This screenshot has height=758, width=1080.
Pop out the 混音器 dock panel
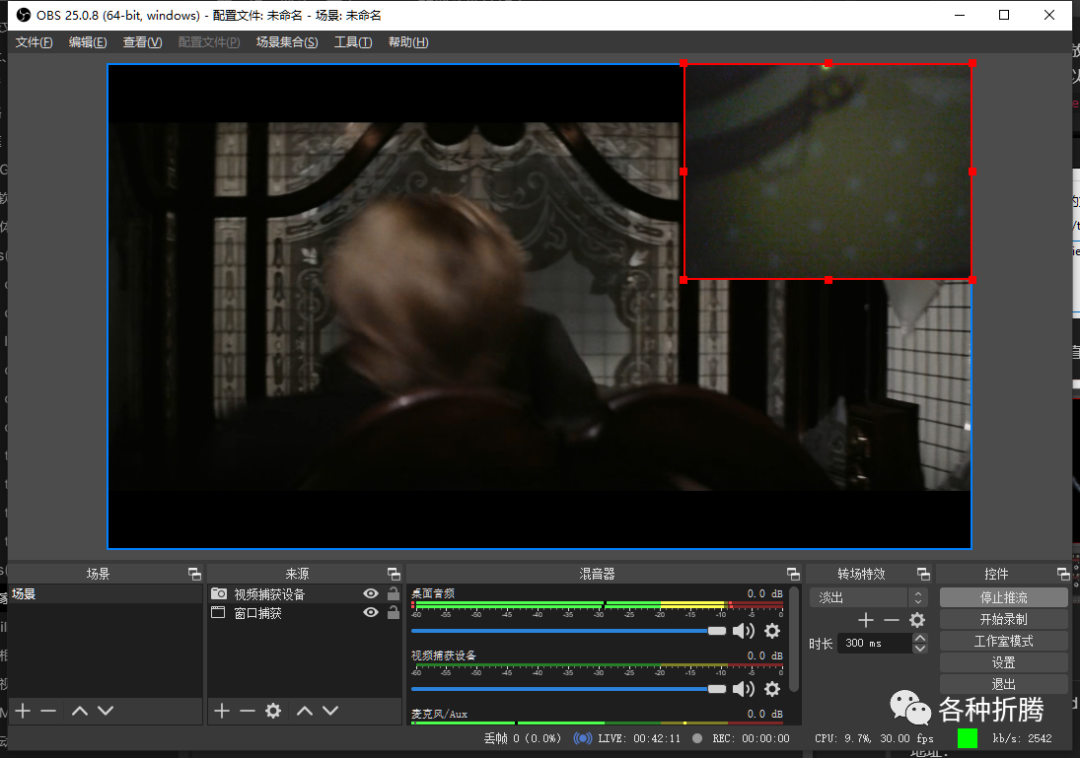(x=793, y=573)
